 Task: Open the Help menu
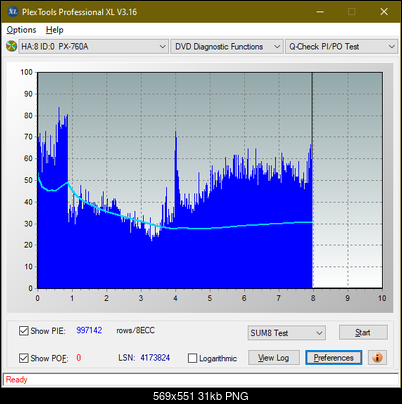pos(54,30)
